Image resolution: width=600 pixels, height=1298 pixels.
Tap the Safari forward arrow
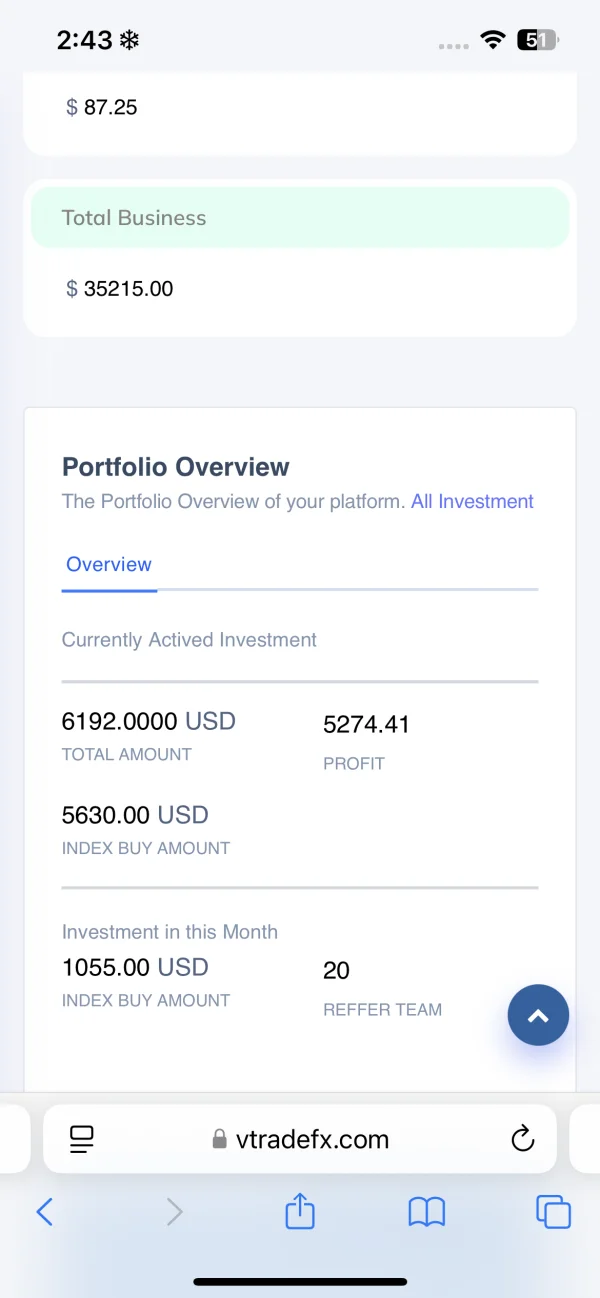coord(174,1213)
